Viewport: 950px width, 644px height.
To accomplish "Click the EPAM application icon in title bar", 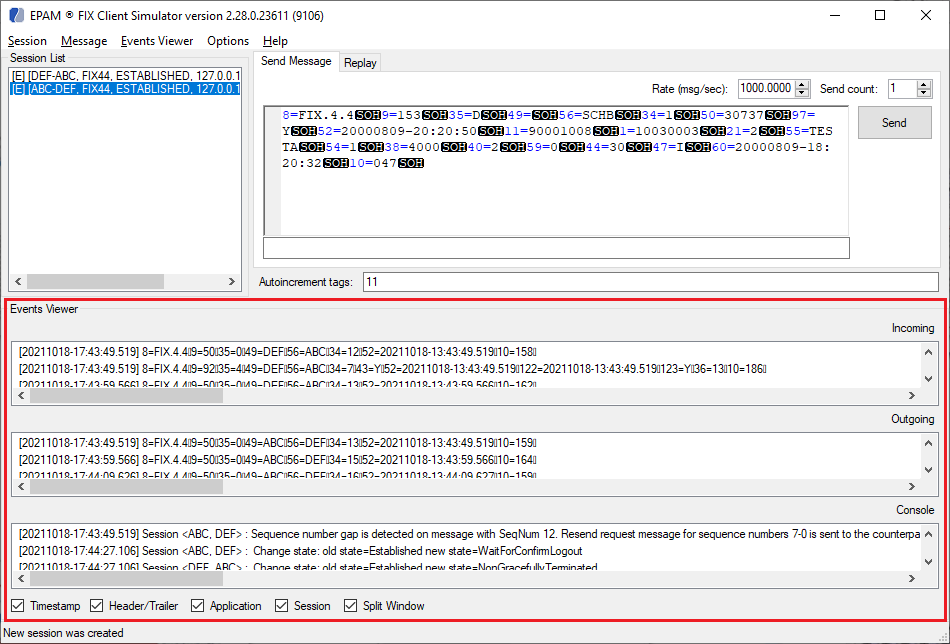I will point(17,15).
